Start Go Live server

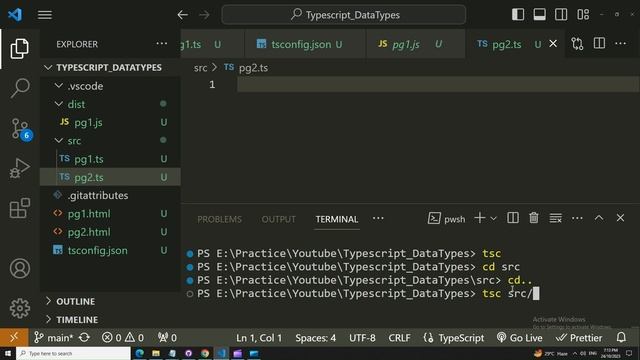pos(519,338)
